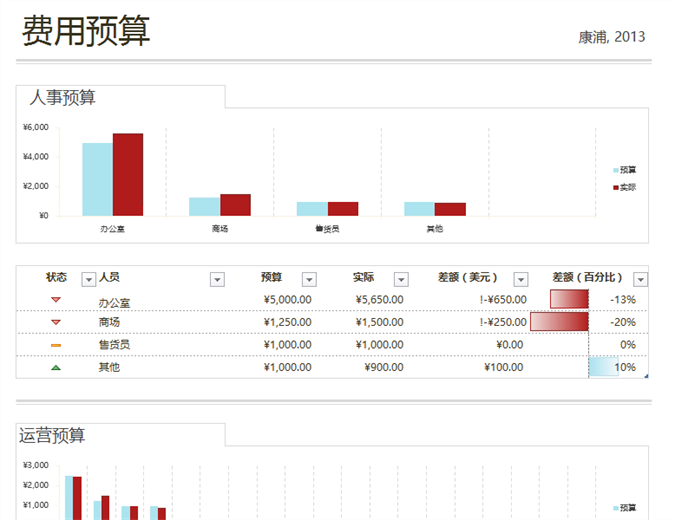Image resolution: width=675 pixels, height=520 pixels.
Task: Click the 实际 legend entry in the 人事预算 chart
Action: click(x=624, y=187)
